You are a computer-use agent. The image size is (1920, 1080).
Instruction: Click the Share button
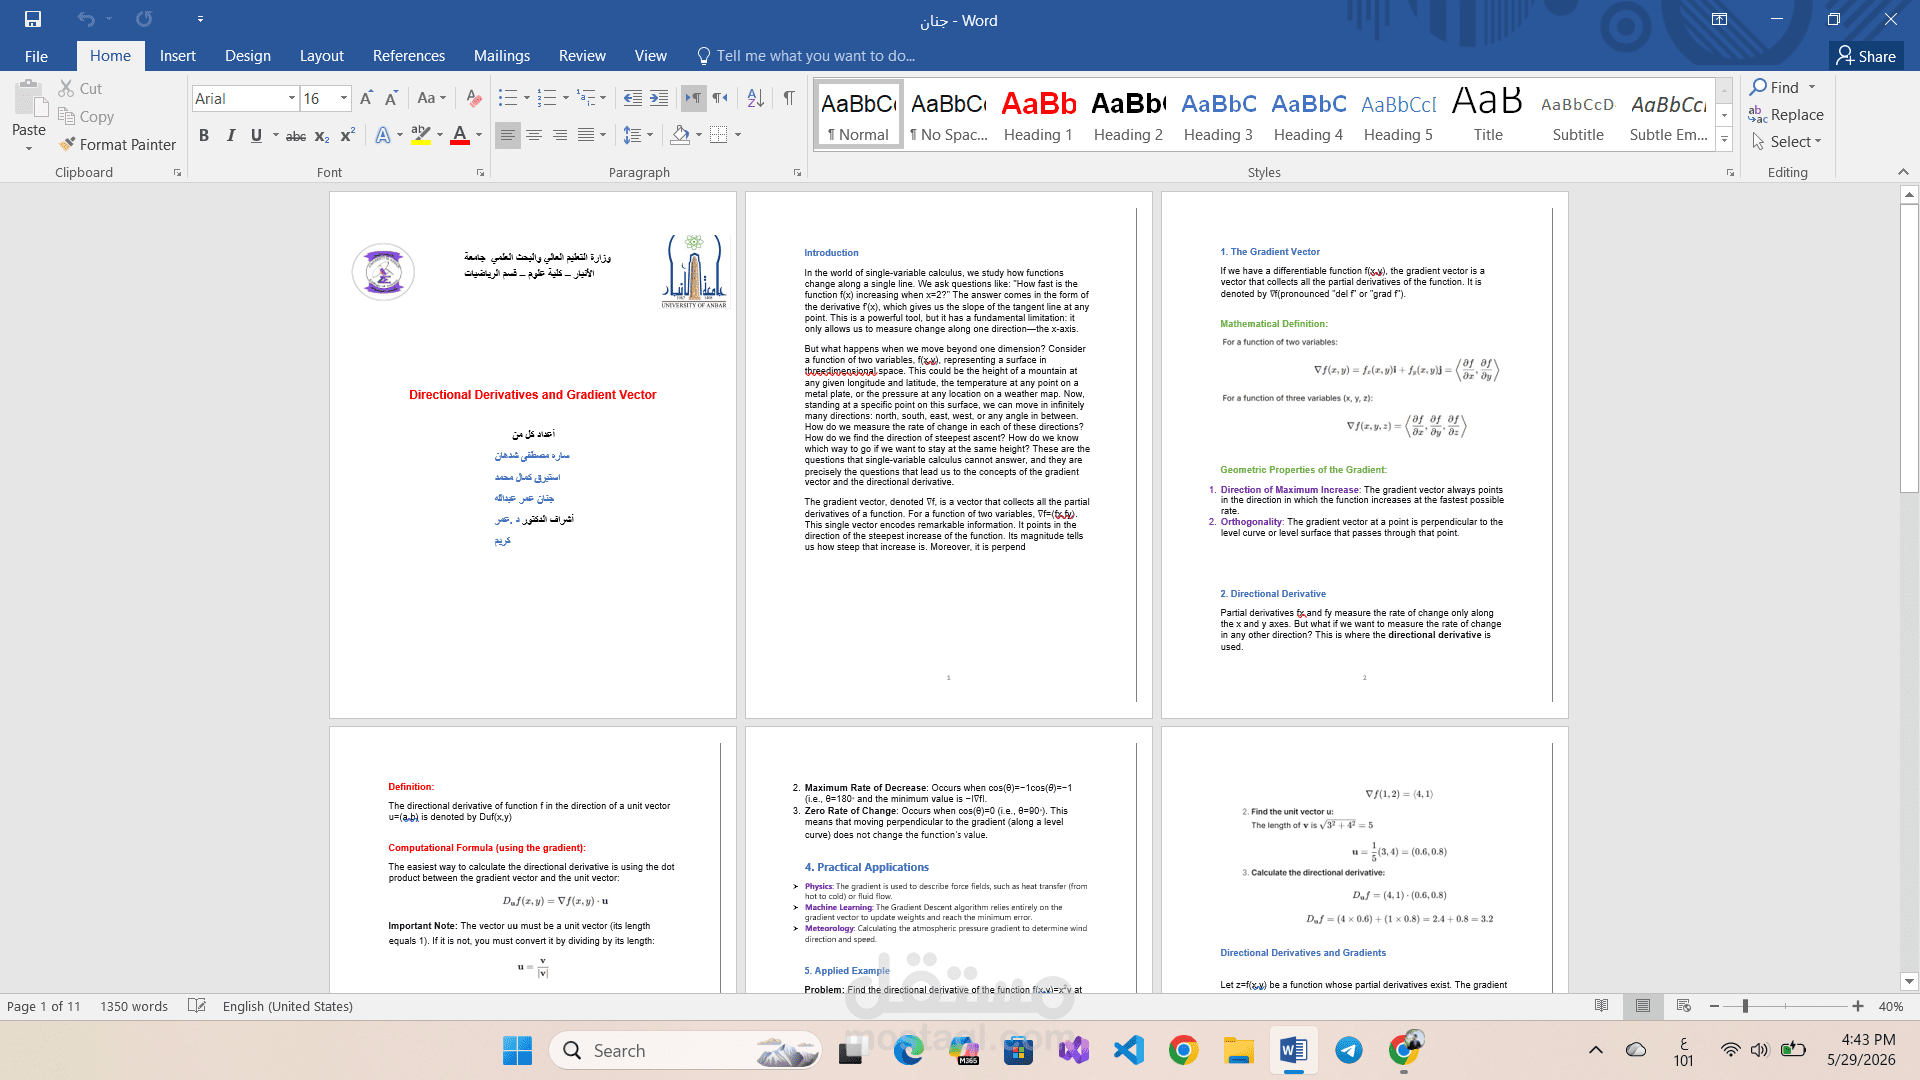click(1866, 56)
